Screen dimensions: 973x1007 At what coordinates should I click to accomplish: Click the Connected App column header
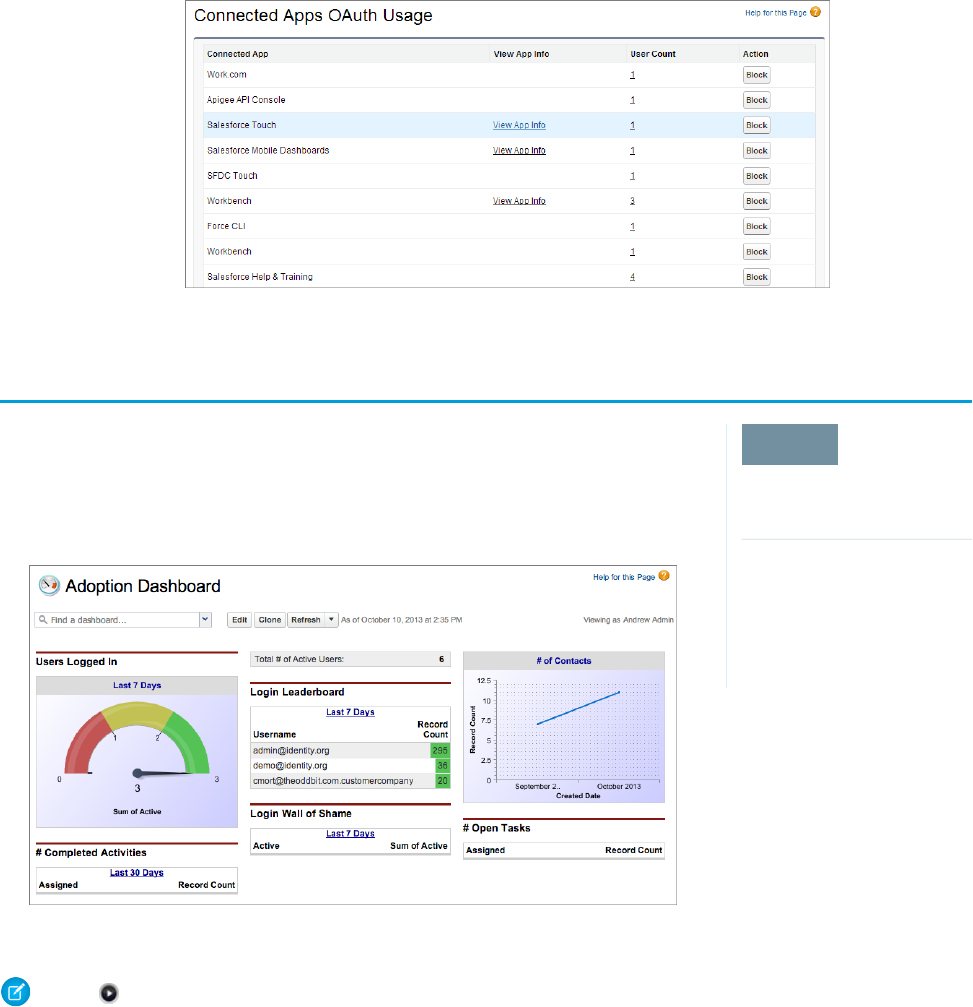coord(238,54)
